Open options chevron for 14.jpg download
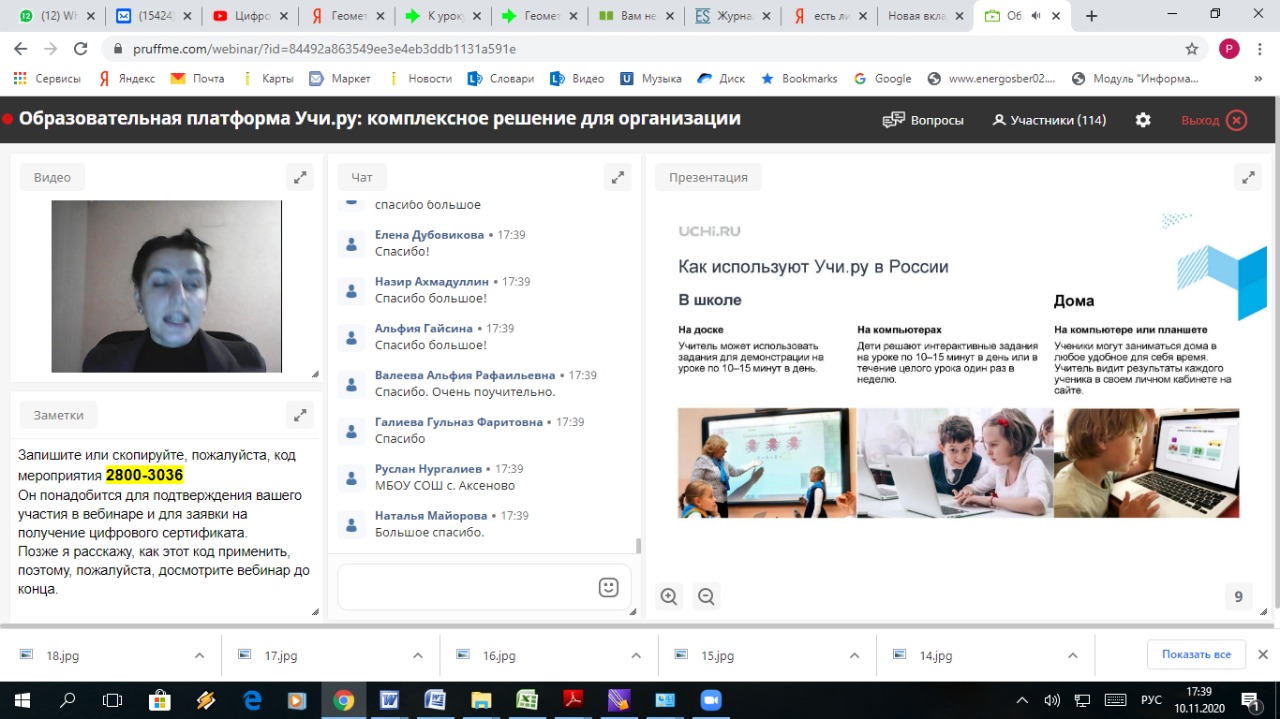Image resolution: width=1280 pixels, height=719 pixels. tap(1072, 656)
